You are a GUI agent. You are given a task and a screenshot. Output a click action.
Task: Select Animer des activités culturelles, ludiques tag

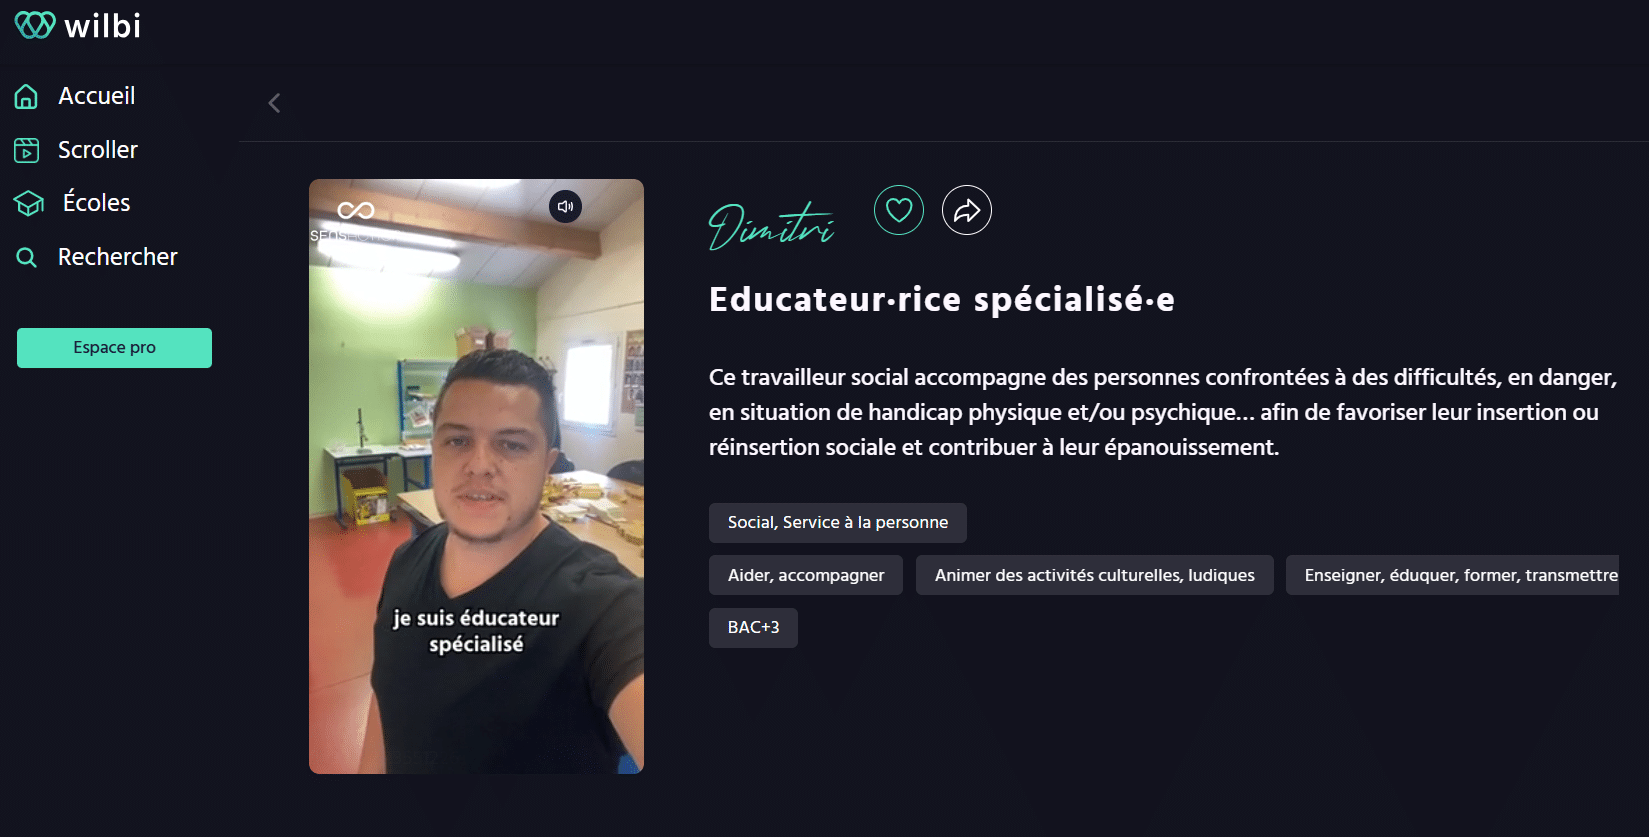click(1095, 575)
